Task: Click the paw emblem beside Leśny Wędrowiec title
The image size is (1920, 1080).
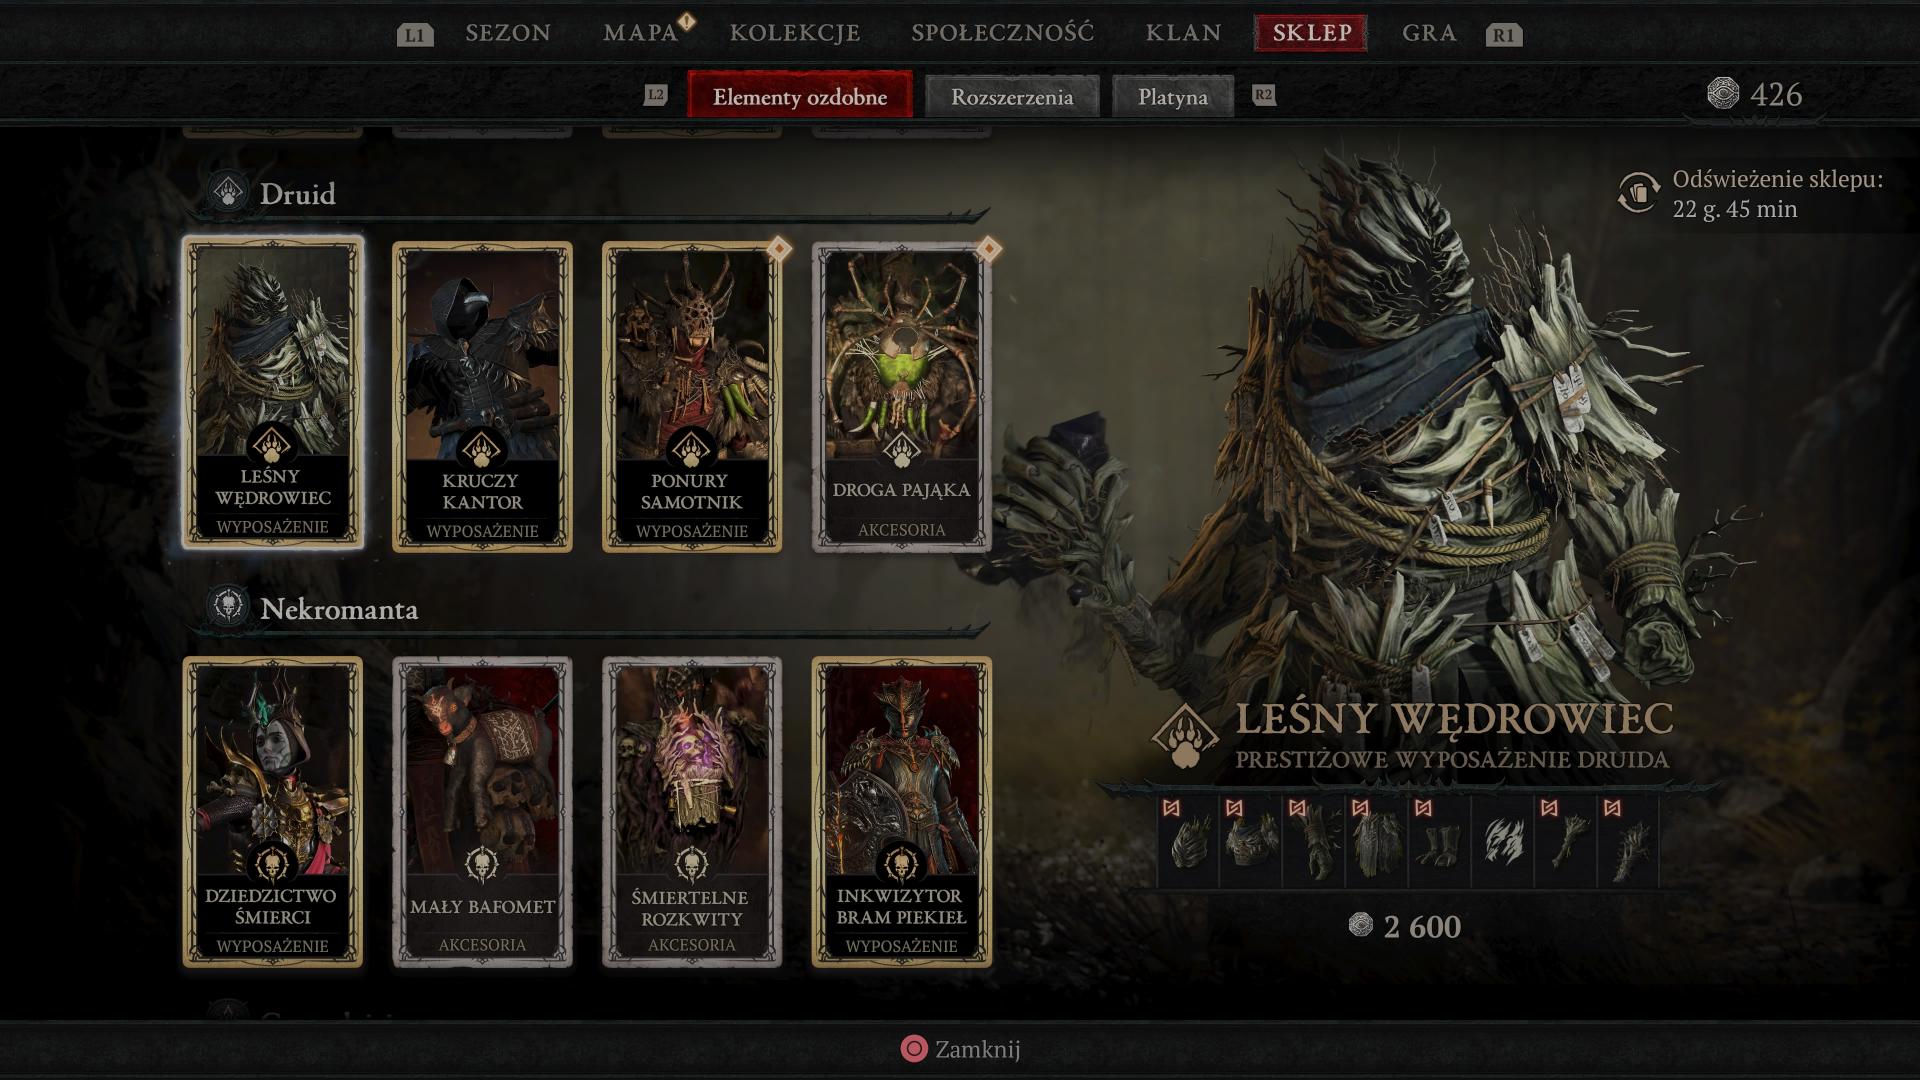Action: tap(1185, 736)
